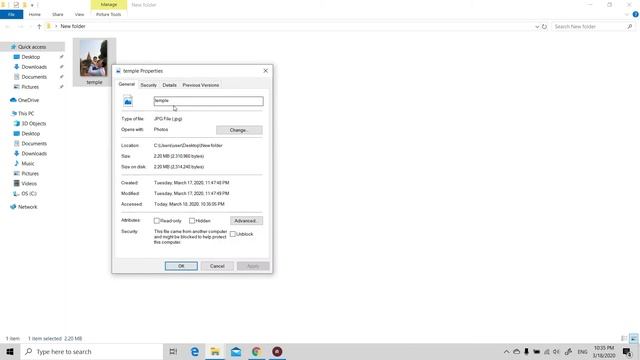
Task: Click the ENG language indicator
Action: pyautogui.click(x=582, y=351)
